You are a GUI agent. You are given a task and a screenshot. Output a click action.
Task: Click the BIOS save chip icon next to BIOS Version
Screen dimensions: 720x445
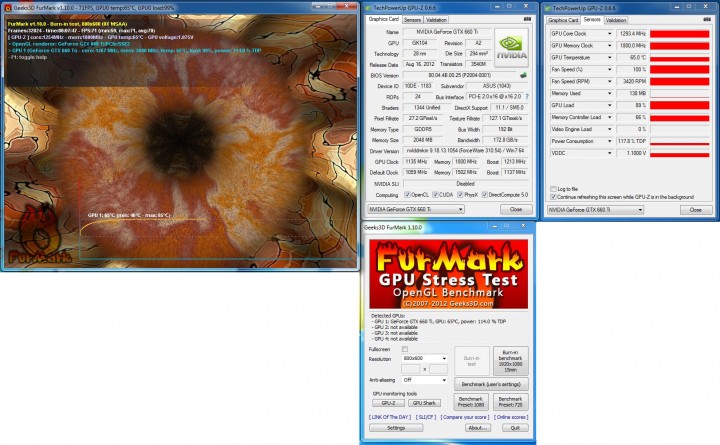pyautogui.click(x=523, y=75)
